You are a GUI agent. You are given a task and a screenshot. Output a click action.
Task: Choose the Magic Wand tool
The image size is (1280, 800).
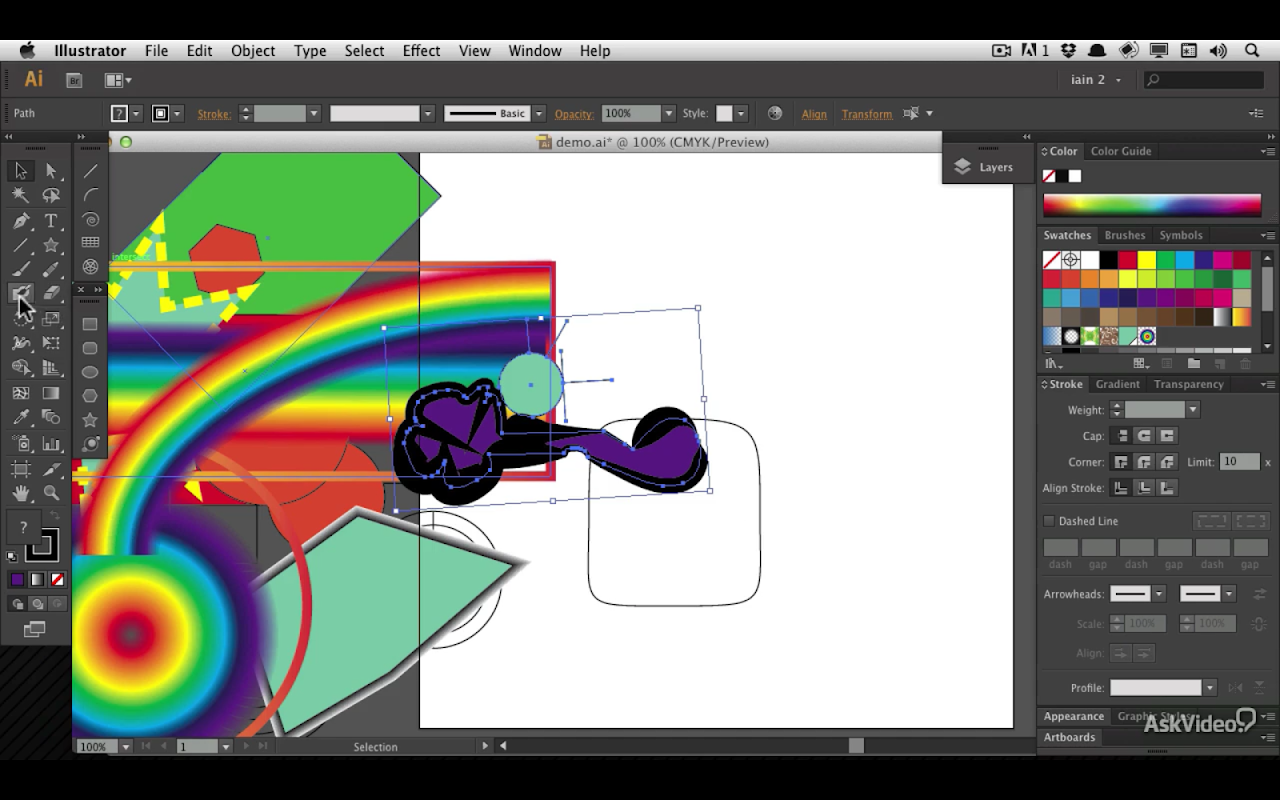click(21, 196)
